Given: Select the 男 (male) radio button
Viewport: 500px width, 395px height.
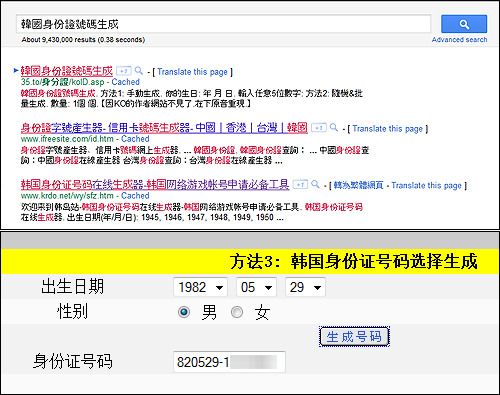Looking at the screenshot, I should click(x=184, y=312).
